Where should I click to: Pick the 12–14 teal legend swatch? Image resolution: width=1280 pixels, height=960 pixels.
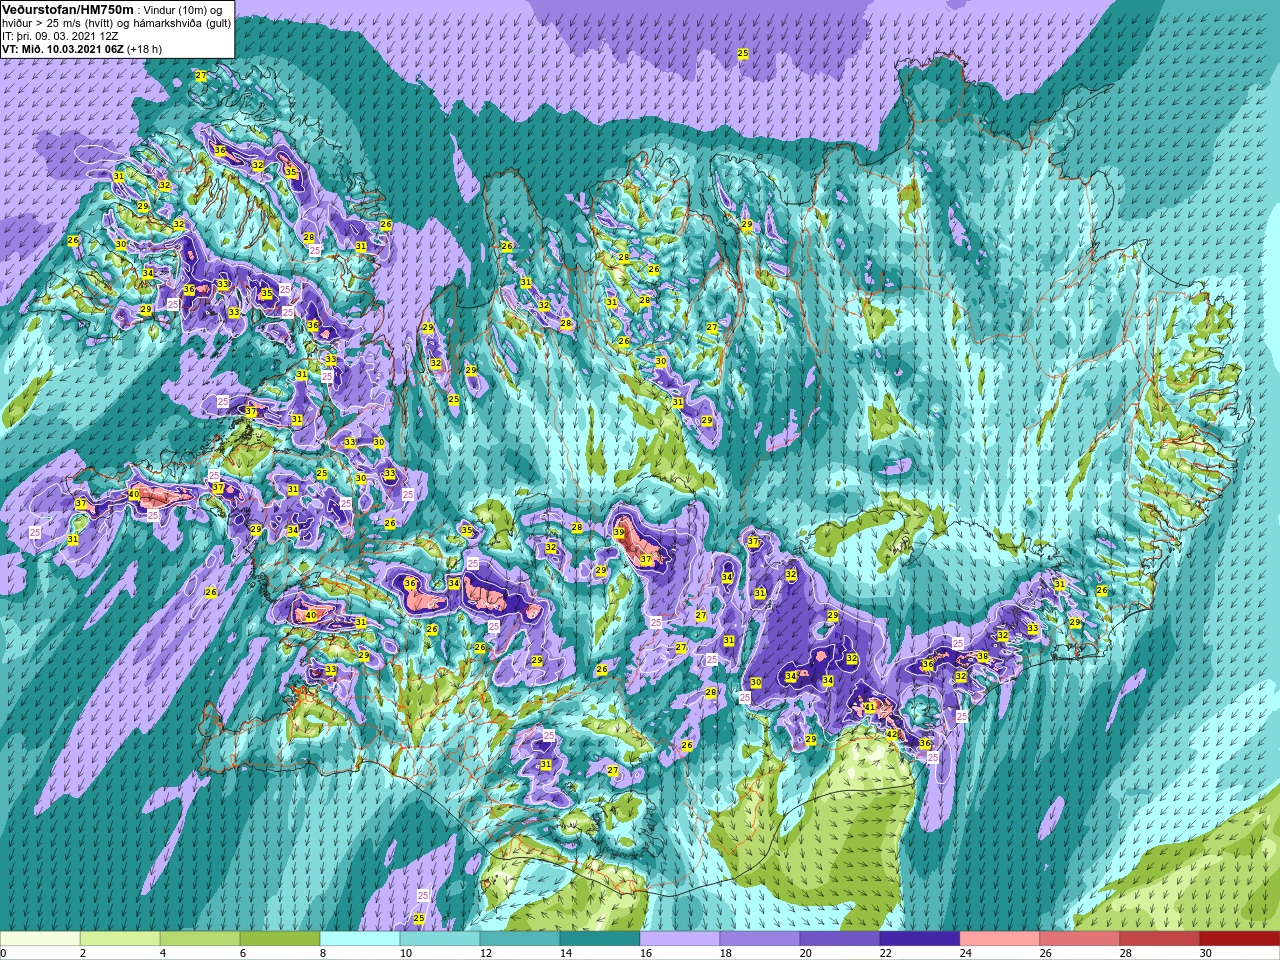click(520, 939)
